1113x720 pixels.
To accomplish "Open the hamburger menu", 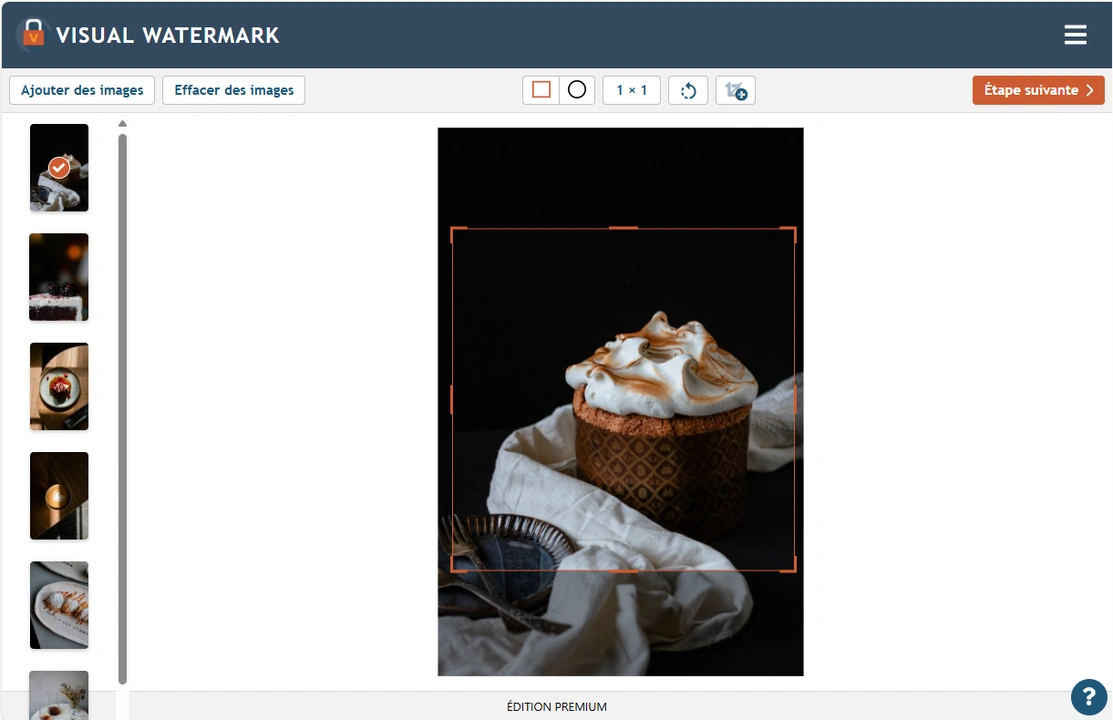I will click(1075, 35).
